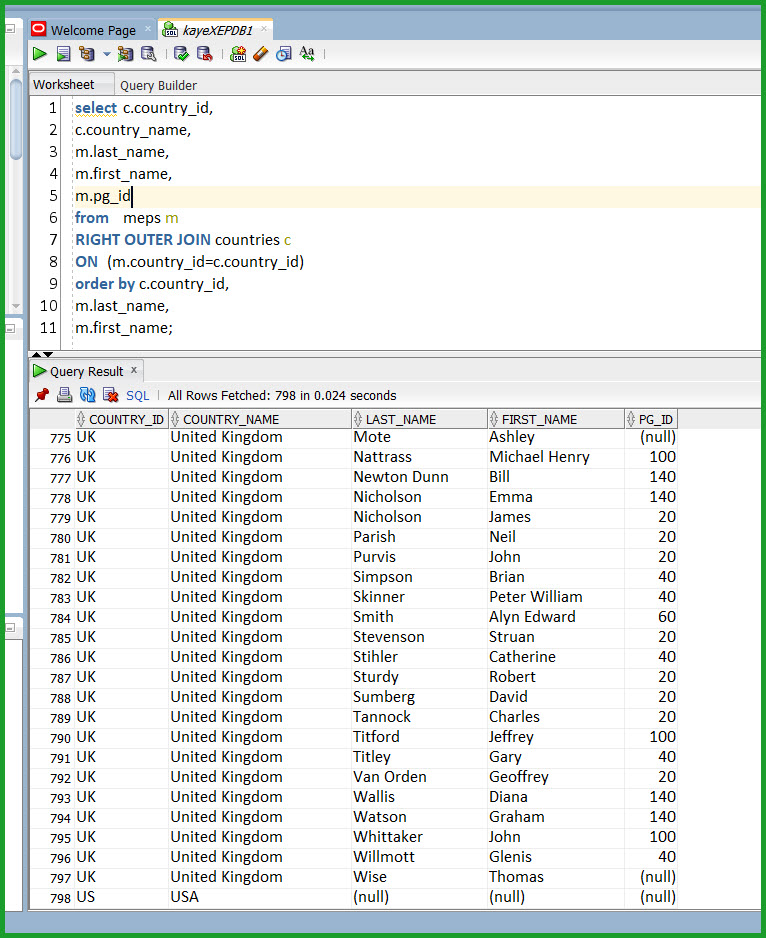766x938 pixels.
Task: Select the 'USA' country name cell
Action: 260,897
